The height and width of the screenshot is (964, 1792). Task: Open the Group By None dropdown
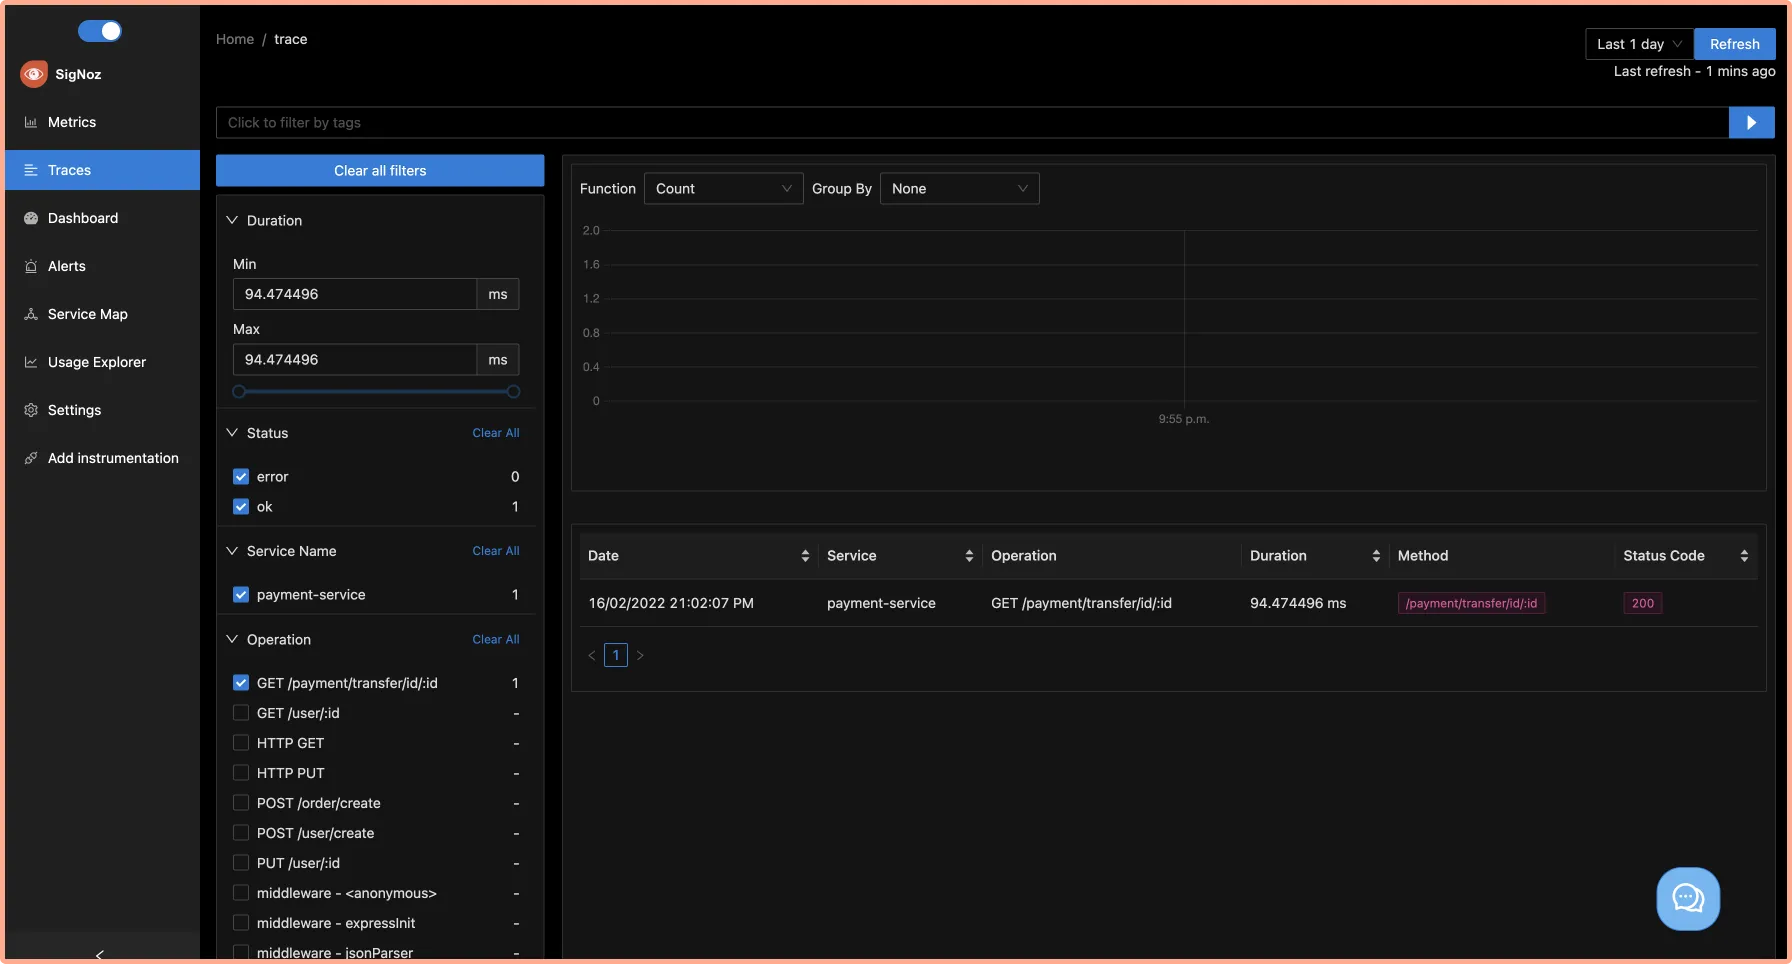958,188
